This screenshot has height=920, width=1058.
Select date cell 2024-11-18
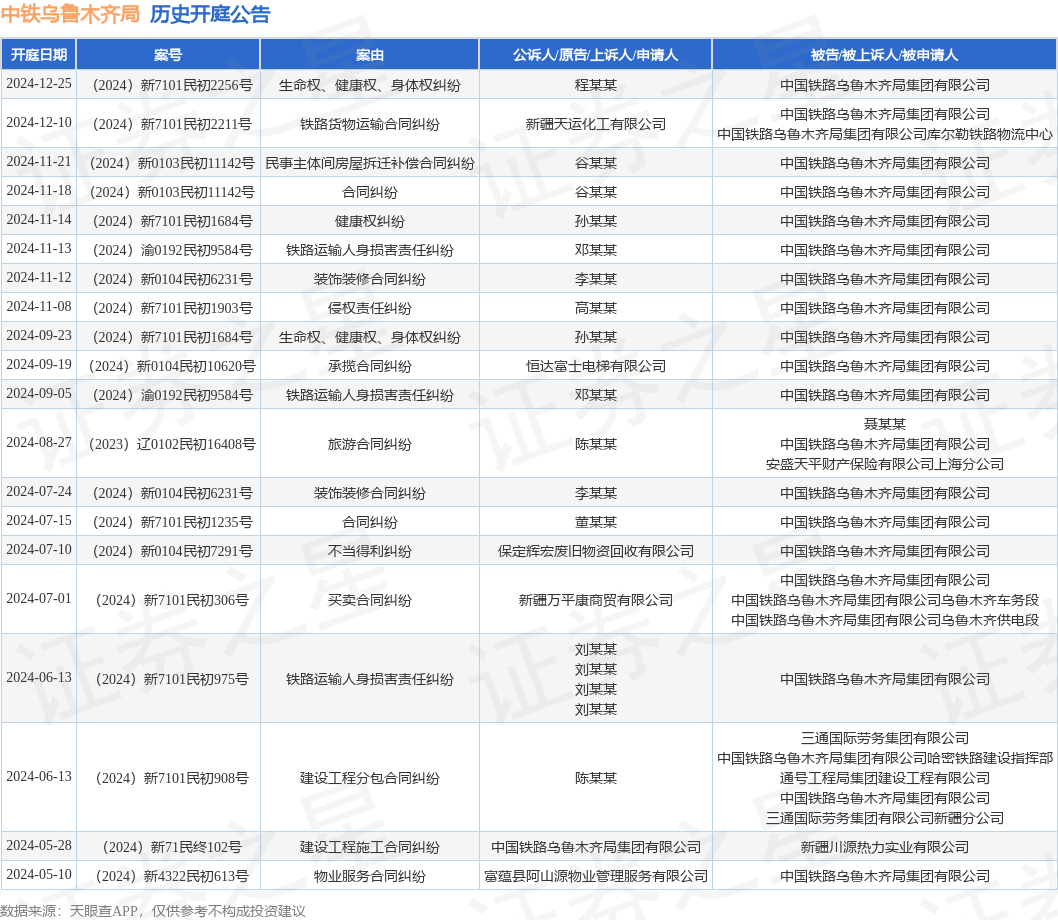(x=38, y=191)
